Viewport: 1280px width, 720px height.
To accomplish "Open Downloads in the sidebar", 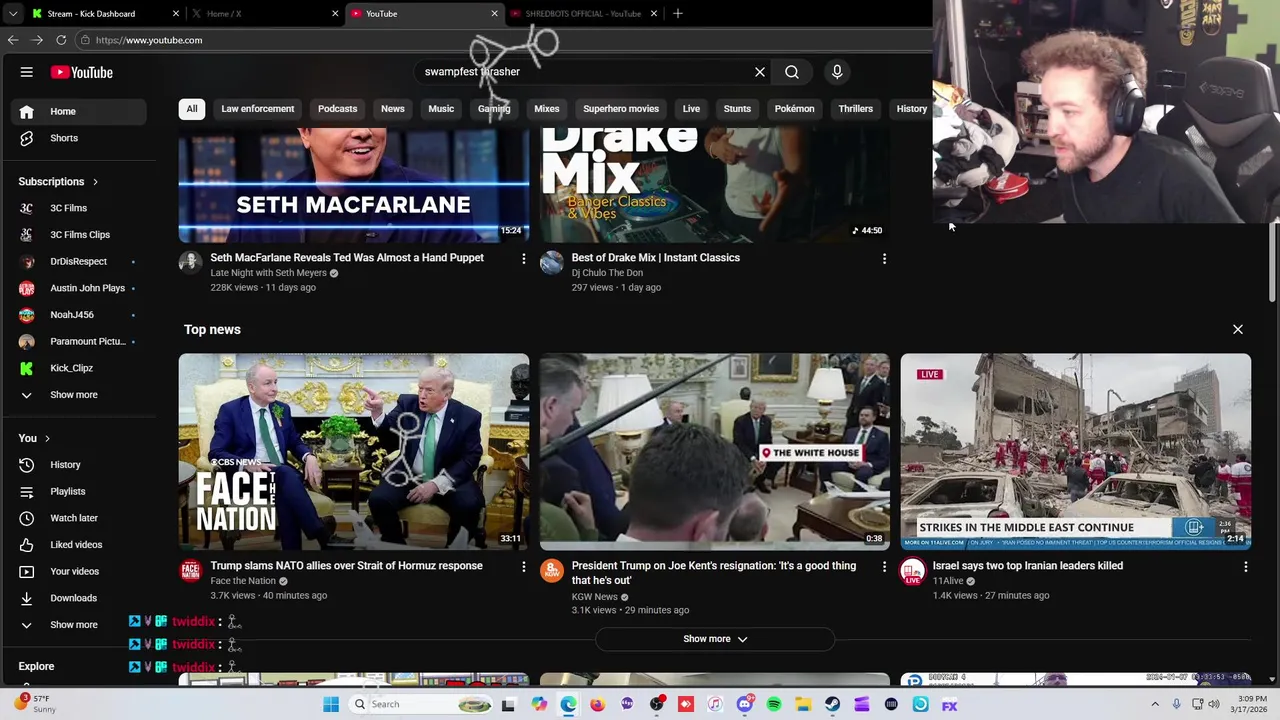I will click(x=80, y=598).
